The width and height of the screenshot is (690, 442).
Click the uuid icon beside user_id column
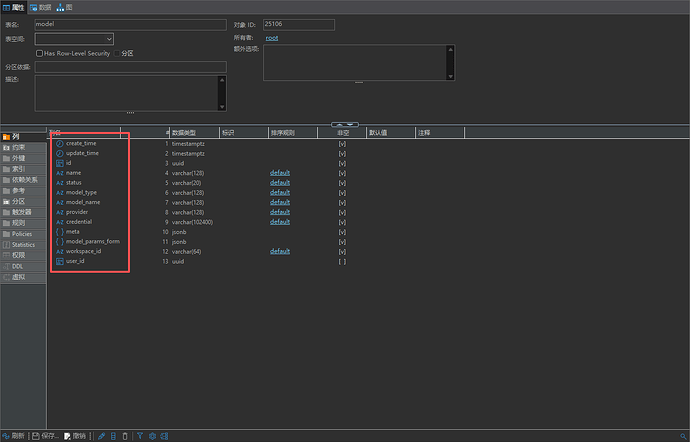point(60,261)
